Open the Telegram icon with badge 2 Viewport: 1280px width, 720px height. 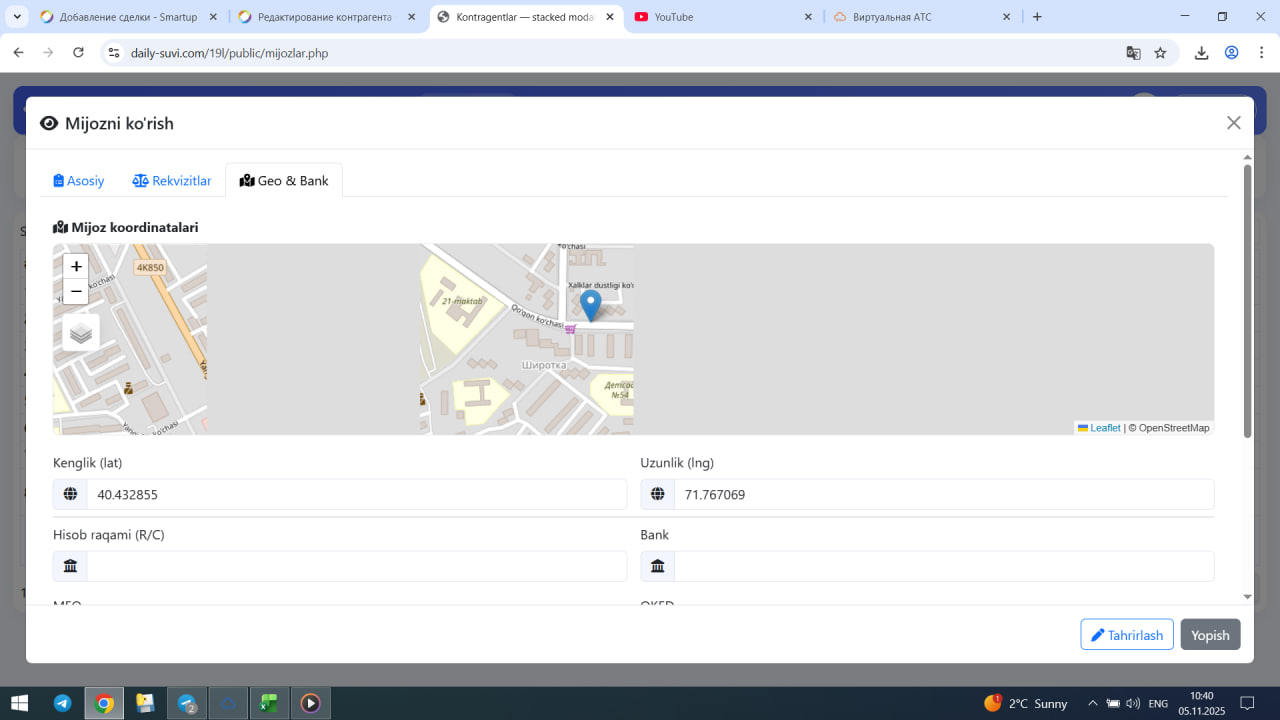click(187, 703)
